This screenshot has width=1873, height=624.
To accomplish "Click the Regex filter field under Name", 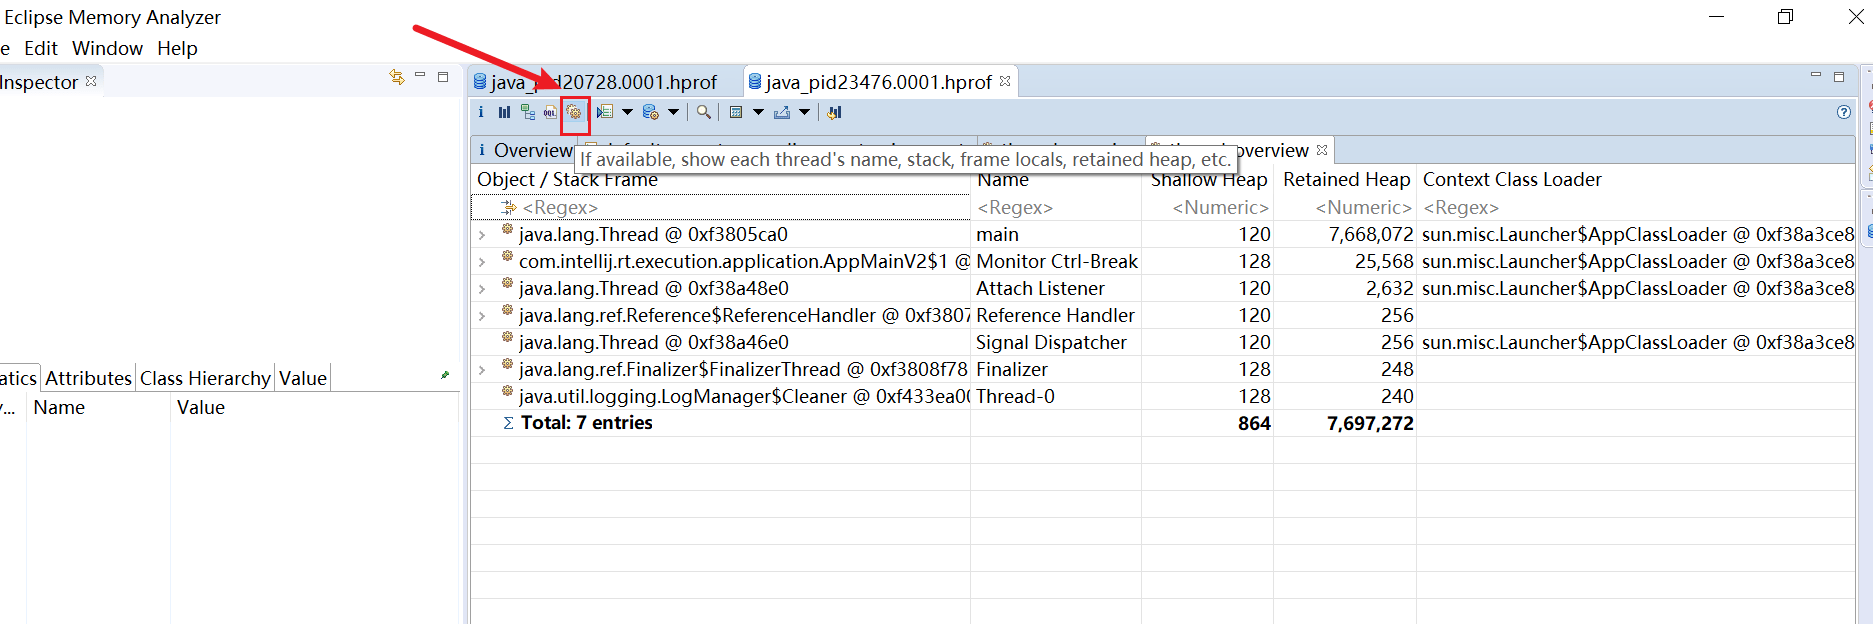I will (x=1054, y=208).
